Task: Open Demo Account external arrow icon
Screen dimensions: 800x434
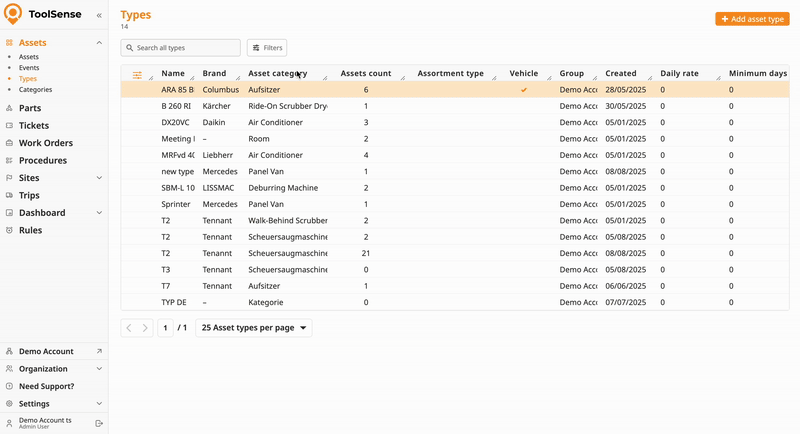Action: pos(99,351)
